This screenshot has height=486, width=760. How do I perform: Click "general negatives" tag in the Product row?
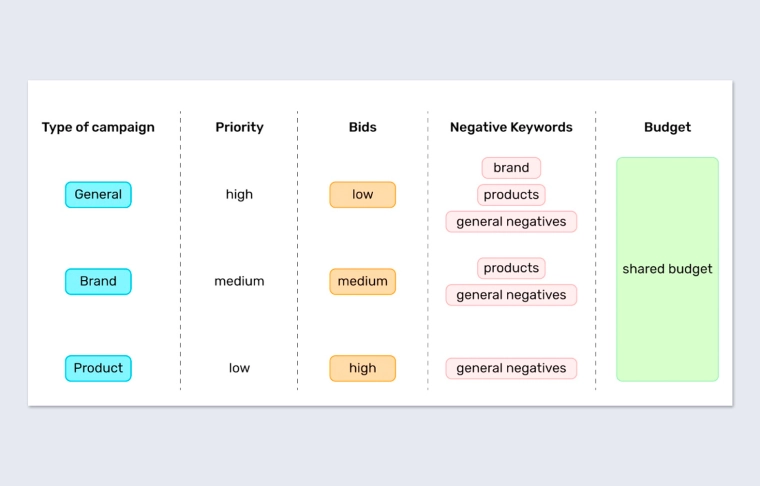click(x=511, y=368)
